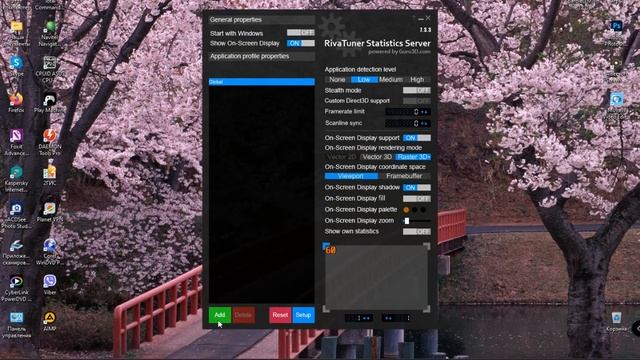Set the application detection level to High
The height and width of the screenshot is (360, 640).
pos(417,80)
